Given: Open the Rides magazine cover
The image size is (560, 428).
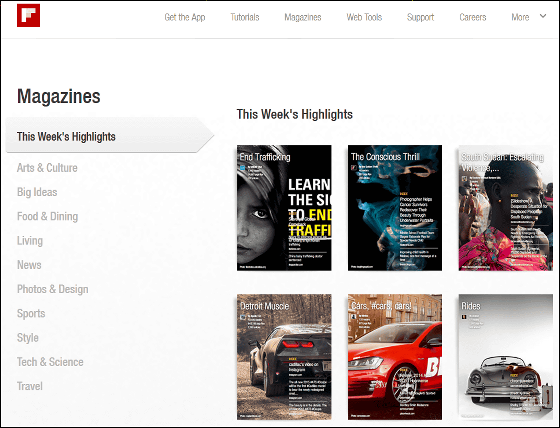Looking at the screenshot, I should (x=506, y=357).
